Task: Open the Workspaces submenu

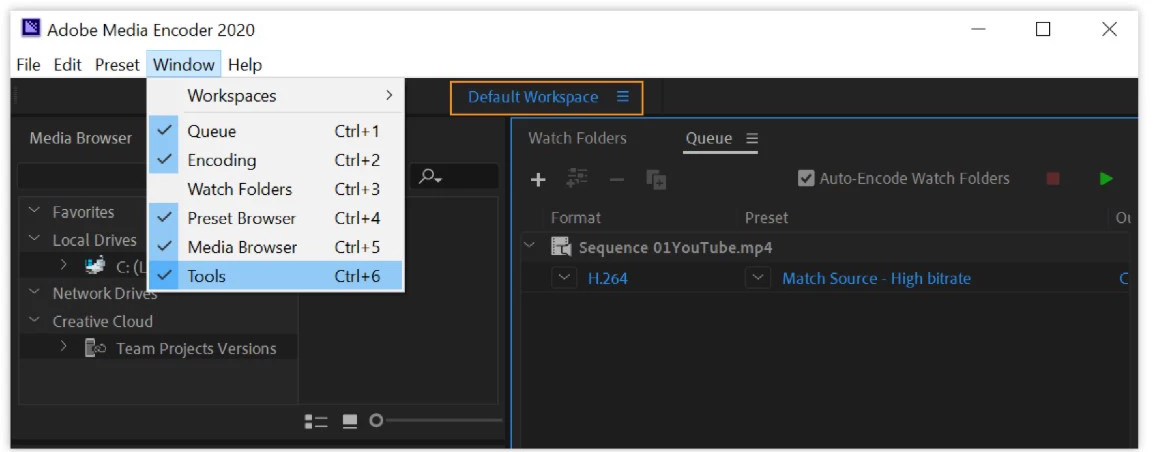Action: (276, 96)
